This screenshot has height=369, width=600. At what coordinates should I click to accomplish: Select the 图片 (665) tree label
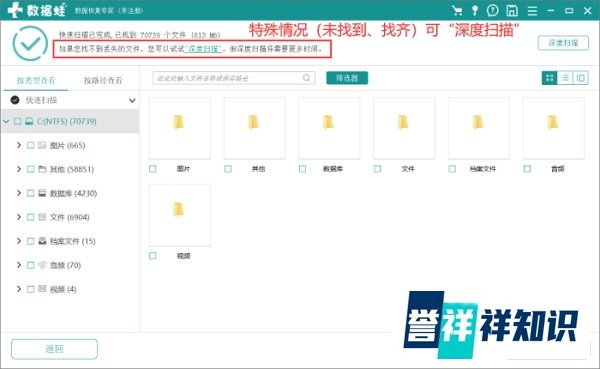pos(68,145)
